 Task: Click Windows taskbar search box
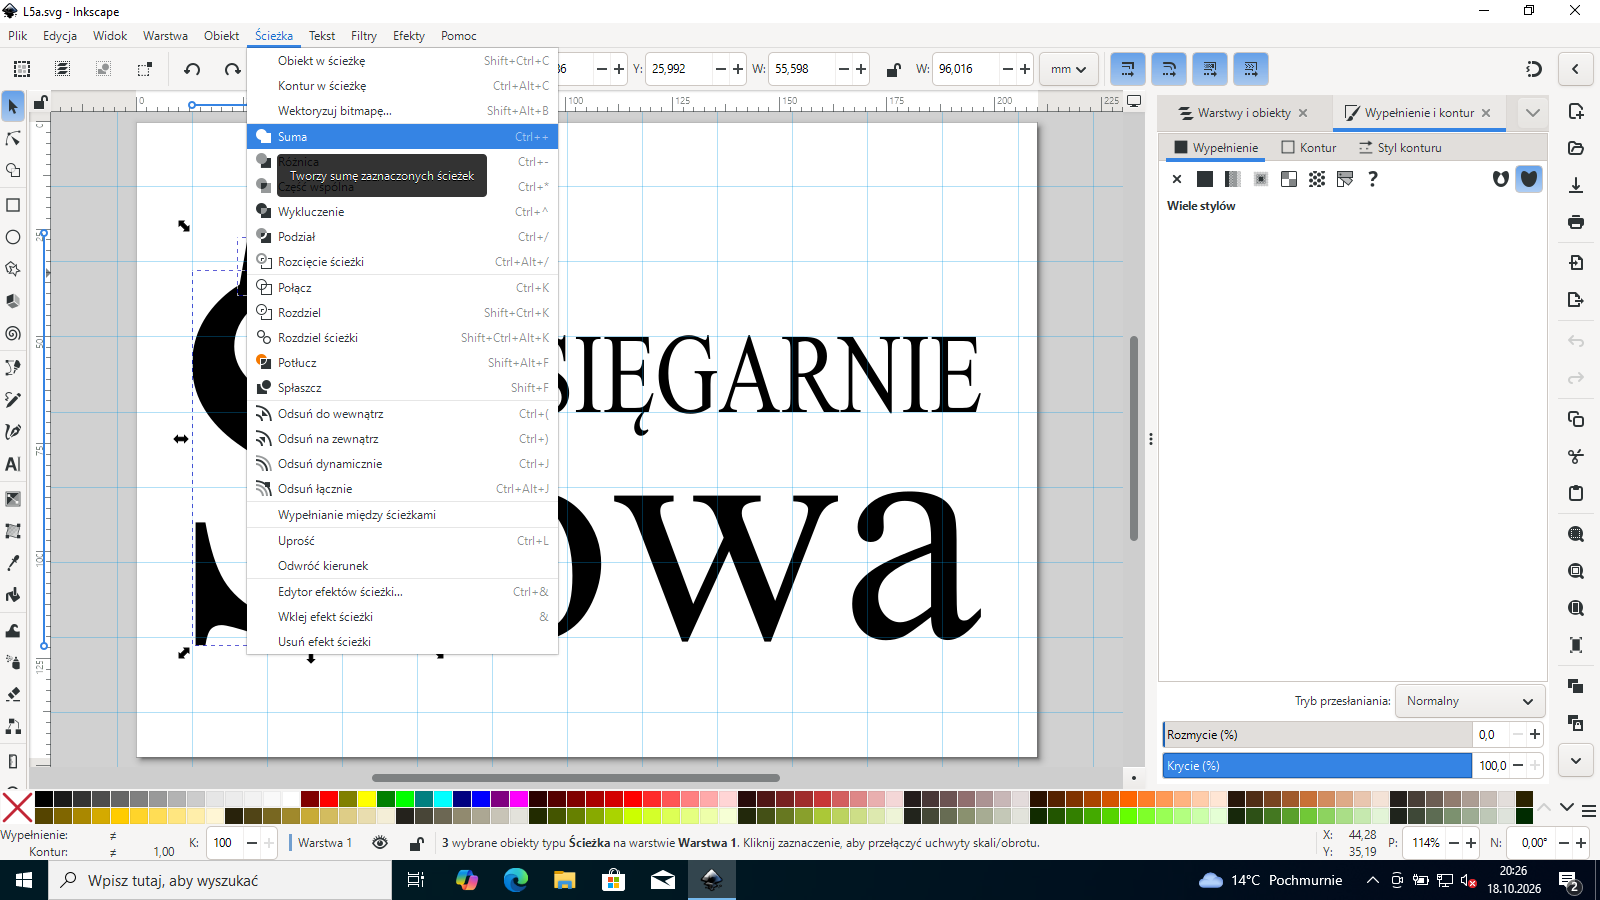(220, 880)
